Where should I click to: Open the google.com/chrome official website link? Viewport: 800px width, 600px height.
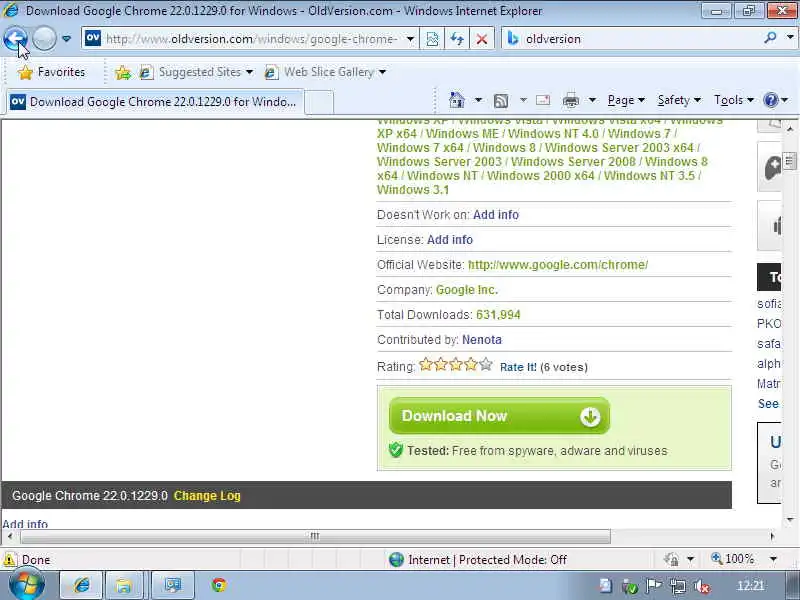click(x=558, y=265)
